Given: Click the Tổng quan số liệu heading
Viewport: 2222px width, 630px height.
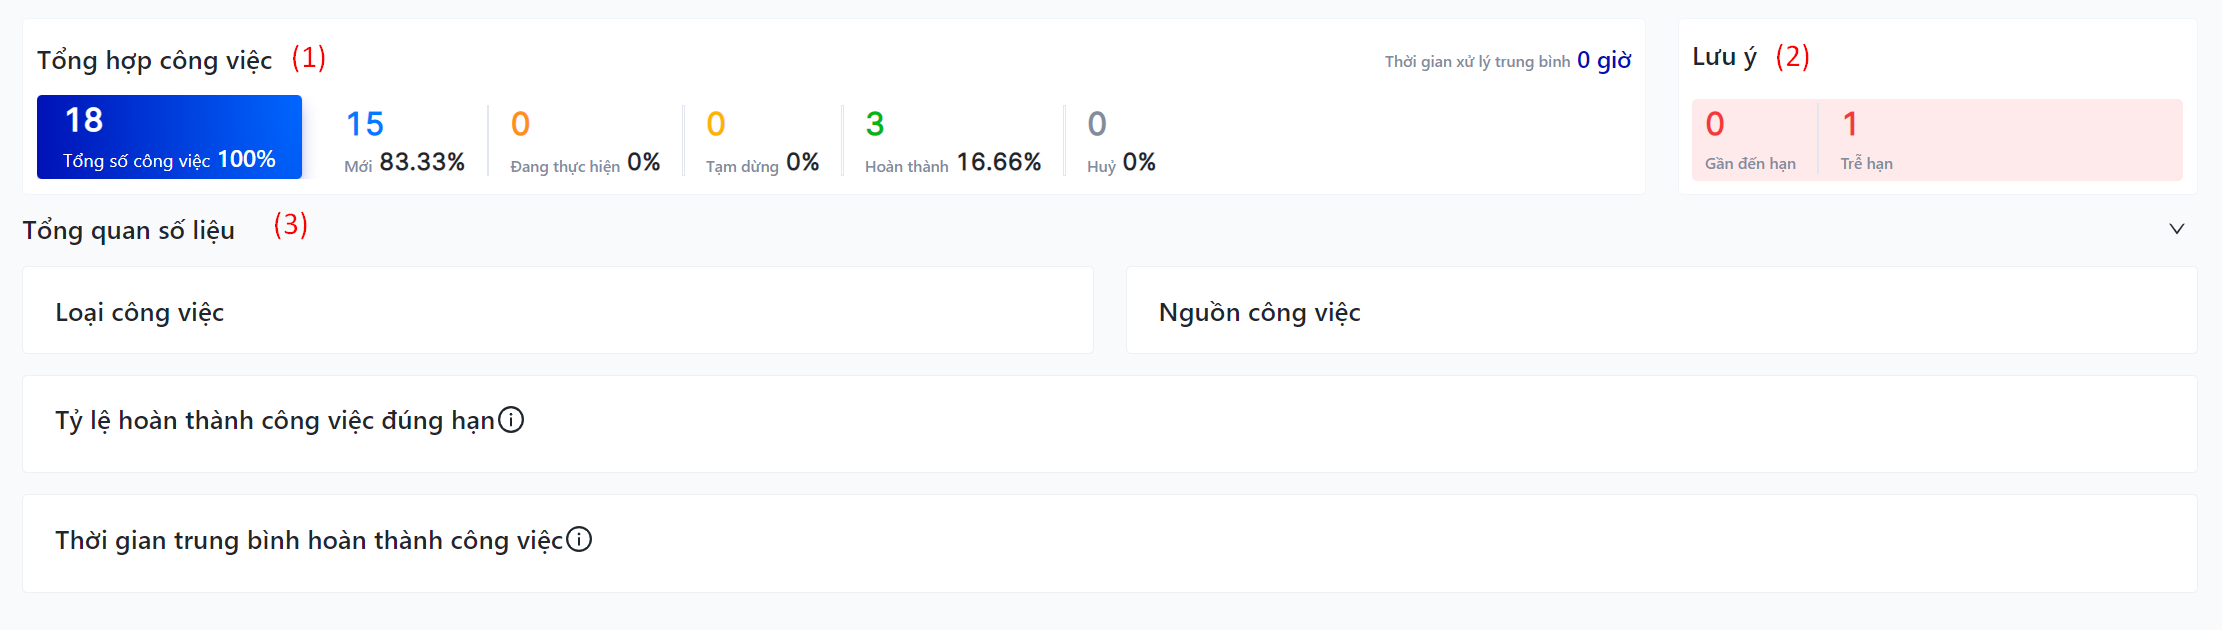Looking at the screenshot, I should click(129, 231).
